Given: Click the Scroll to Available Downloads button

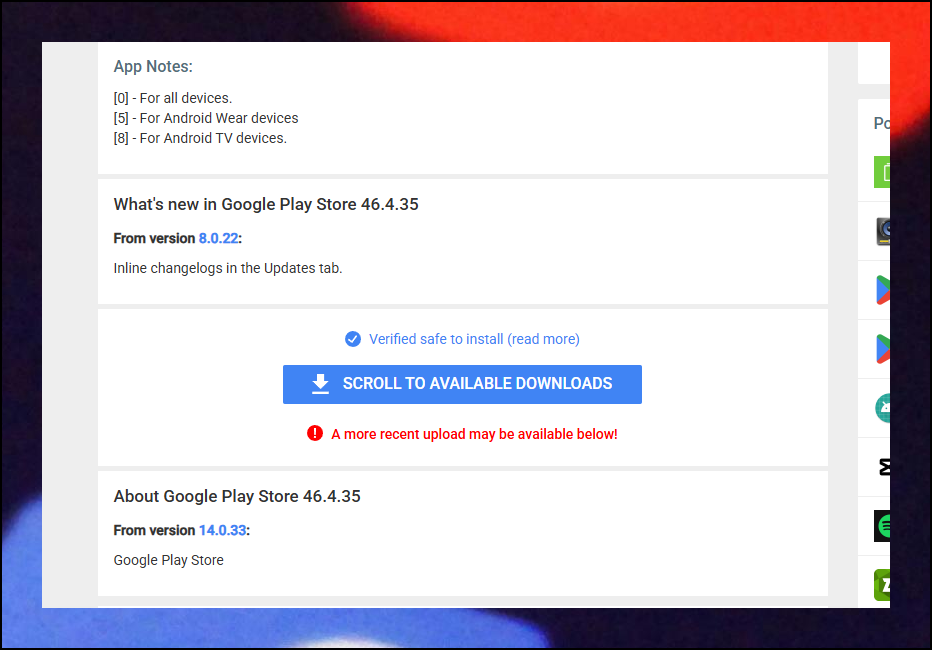Looking at the screenshot, I should point(462,384).
